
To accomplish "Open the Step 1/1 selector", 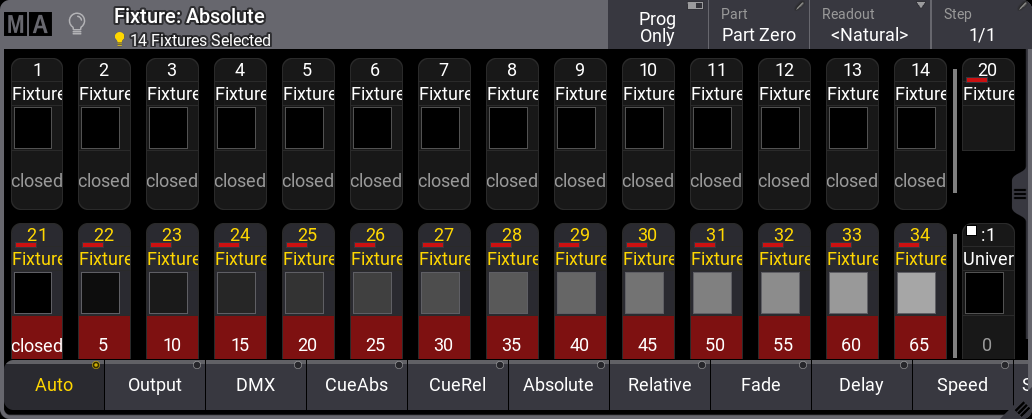I will 981,26.
